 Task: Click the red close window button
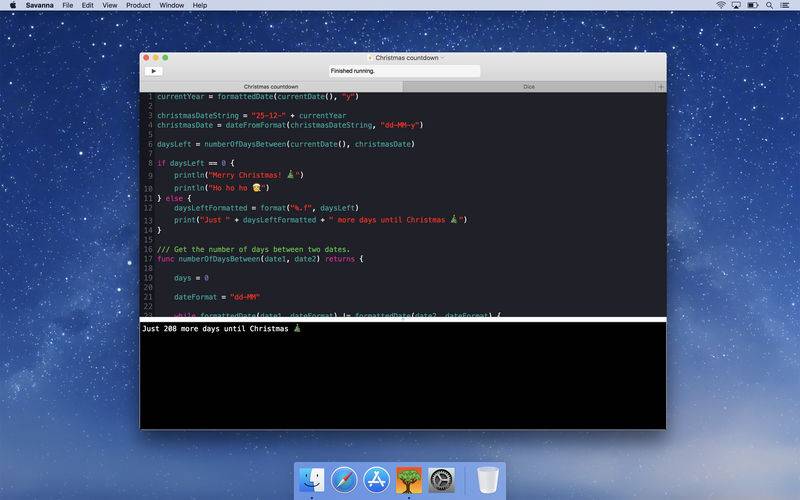pos(146,58)
